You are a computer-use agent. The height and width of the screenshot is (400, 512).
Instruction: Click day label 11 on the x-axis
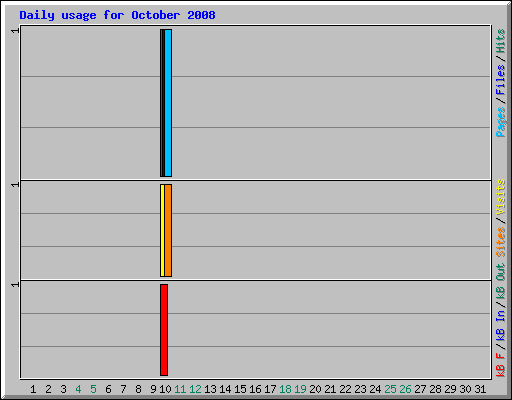180,389
